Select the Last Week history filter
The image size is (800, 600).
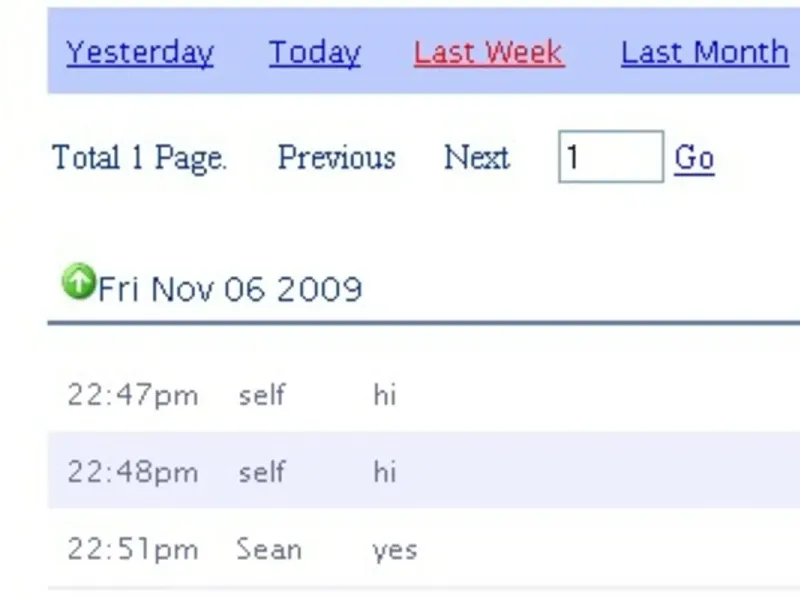[x=489, y=52]
